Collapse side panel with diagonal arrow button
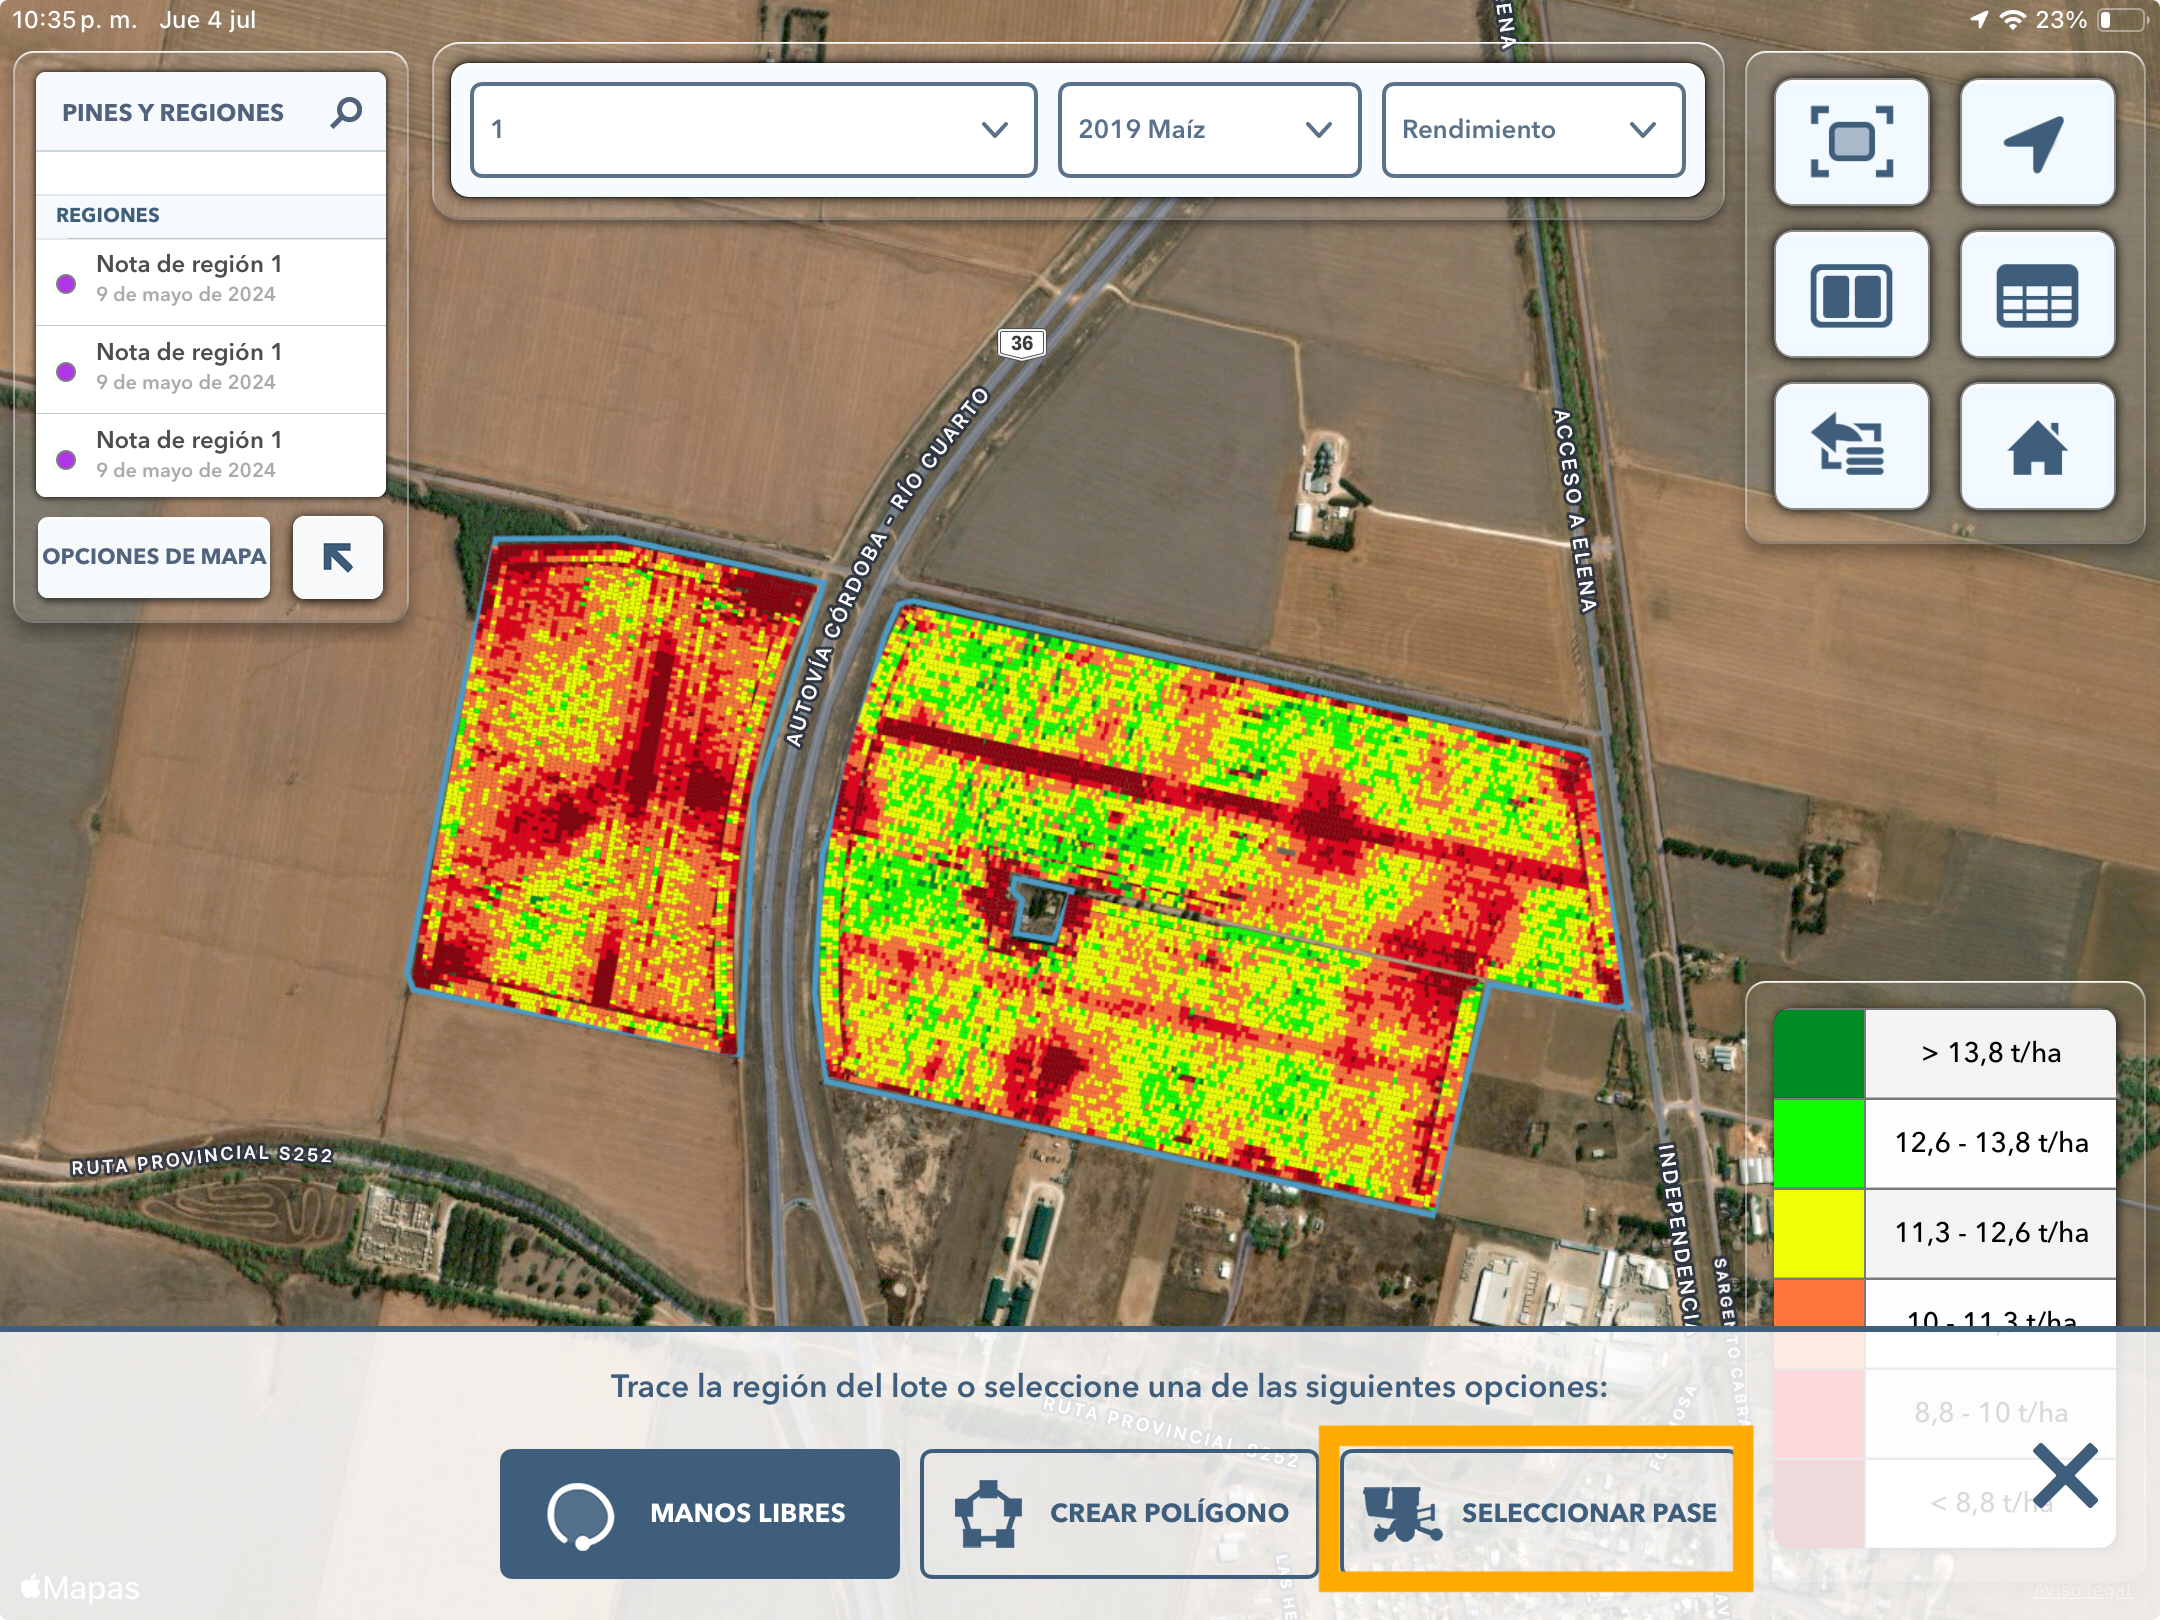The width and height of the screenshot is (2160, 1620). (338, 557)
